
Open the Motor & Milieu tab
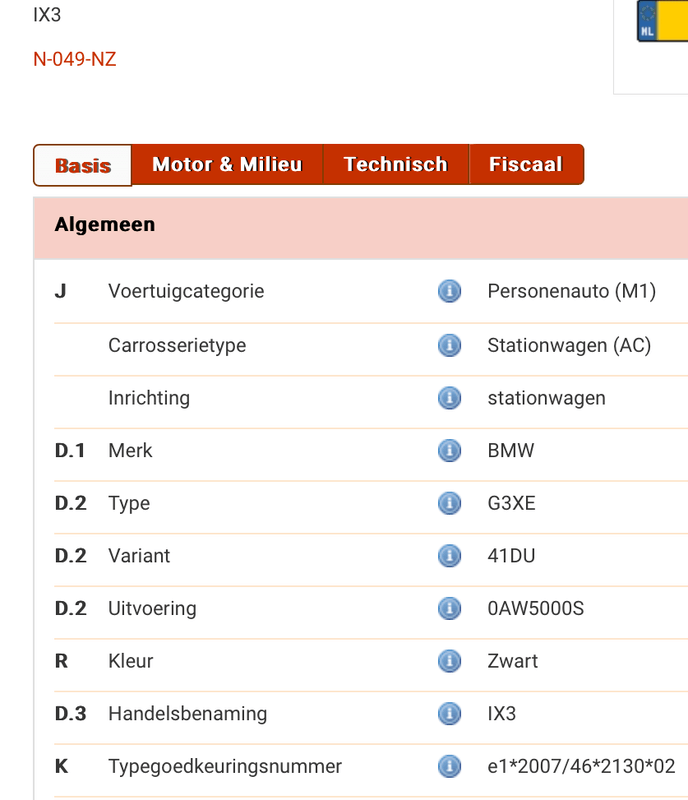click(x=227, y=165)
